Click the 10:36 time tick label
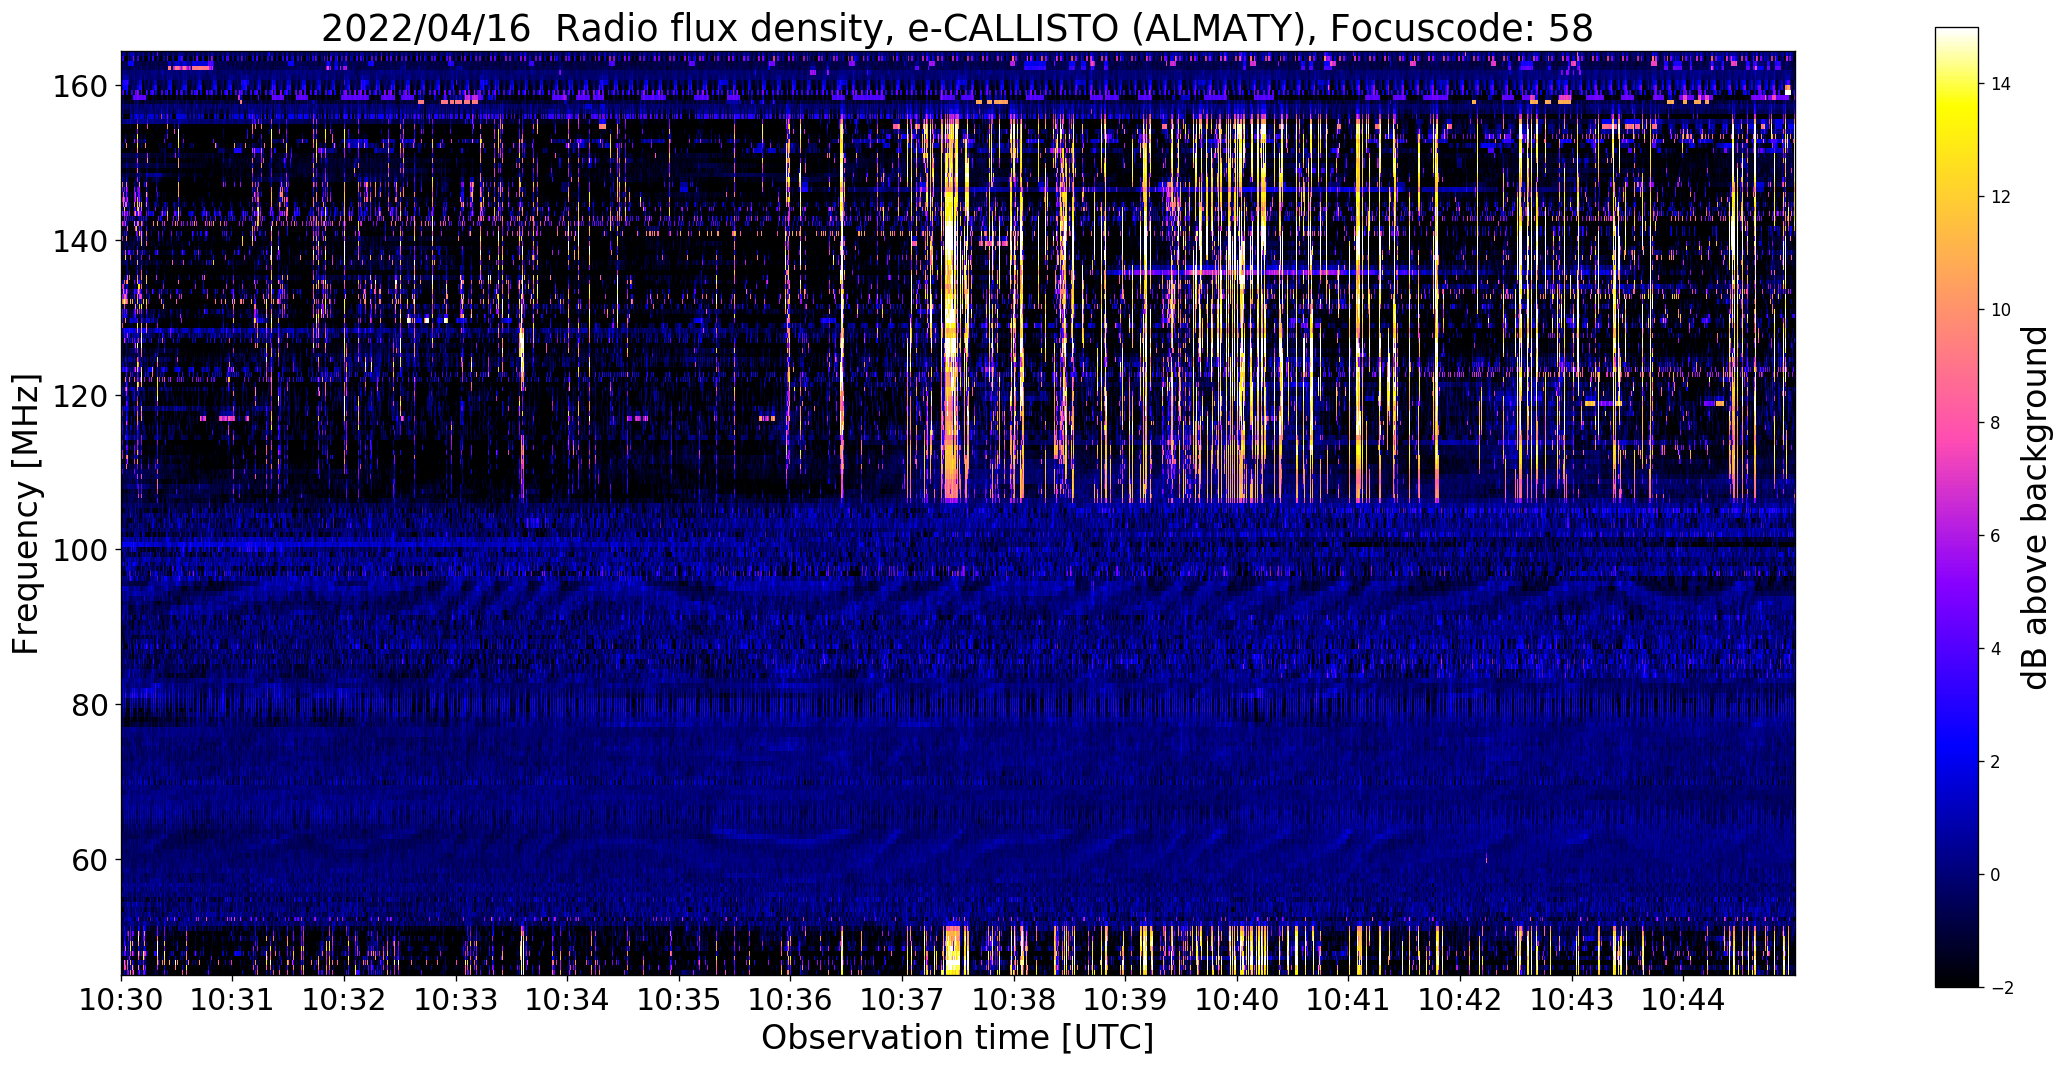Image resolution: width=2066 pixels, height=1067 pixels. [x=791, y=998]
